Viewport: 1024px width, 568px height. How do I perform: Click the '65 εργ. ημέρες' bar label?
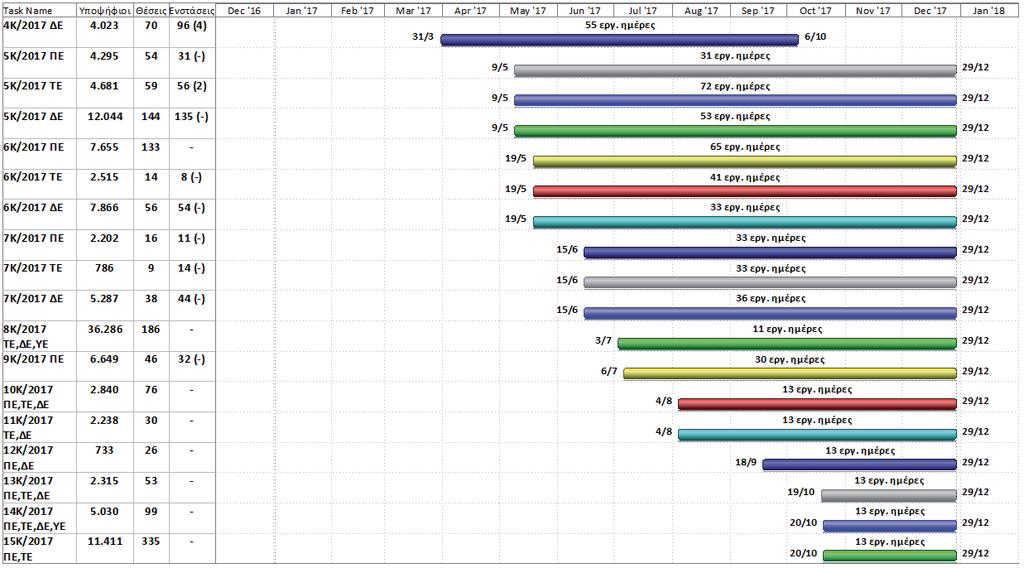tap(745, 147)
